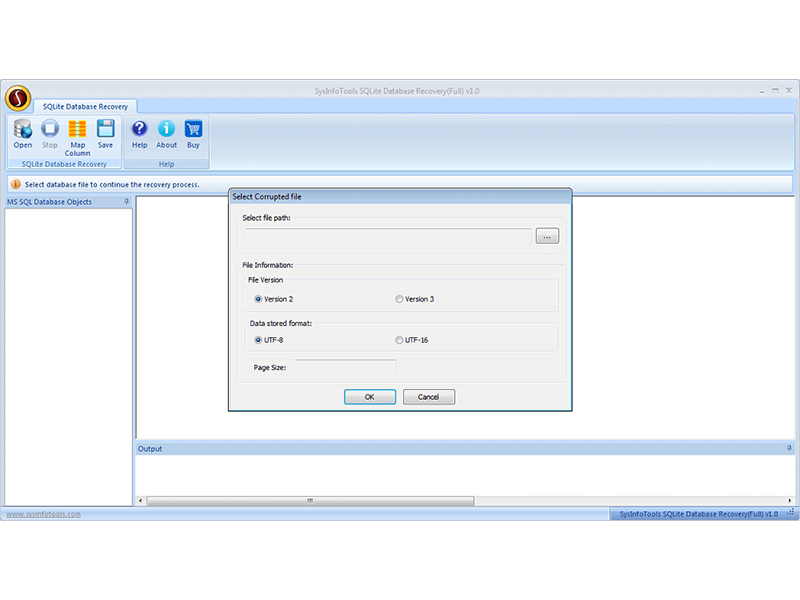Screen dimensions: 800x600
Task: Open Help from the ribbon
Action: tap(140, 129)
